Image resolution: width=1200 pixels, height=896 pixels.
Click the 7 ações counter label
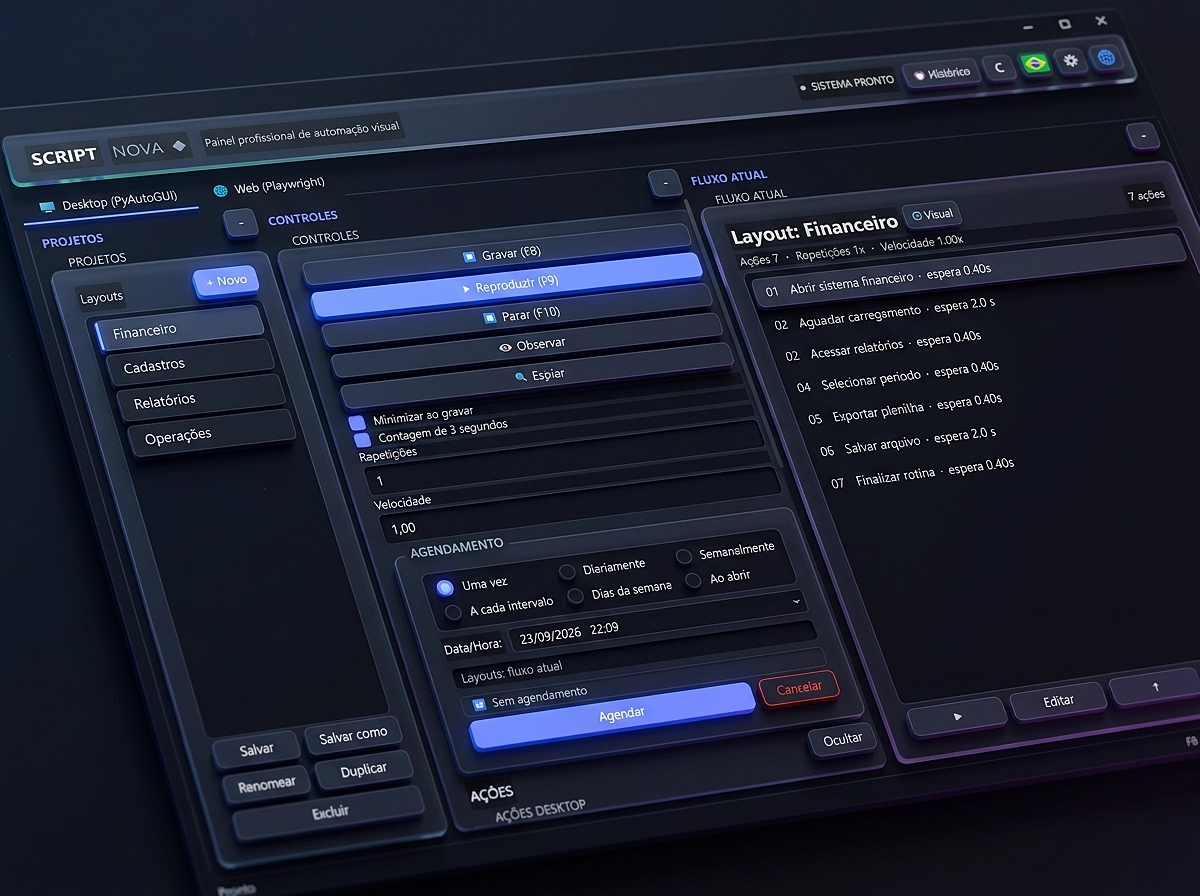(x=1145, y=196)
